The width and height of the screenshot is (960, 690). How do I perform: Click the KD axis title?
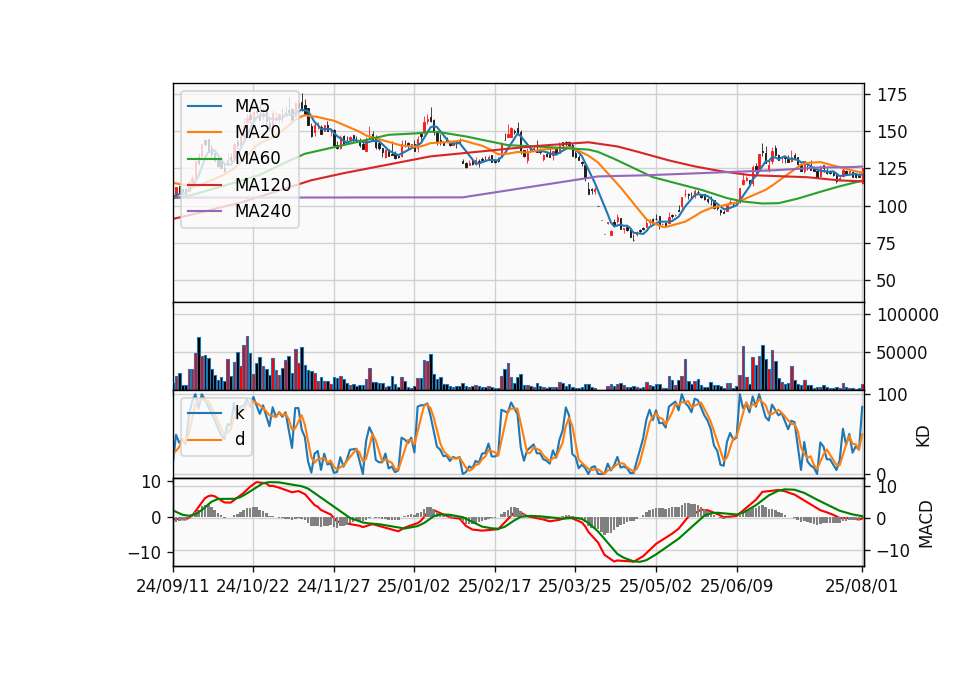point(923,437)
